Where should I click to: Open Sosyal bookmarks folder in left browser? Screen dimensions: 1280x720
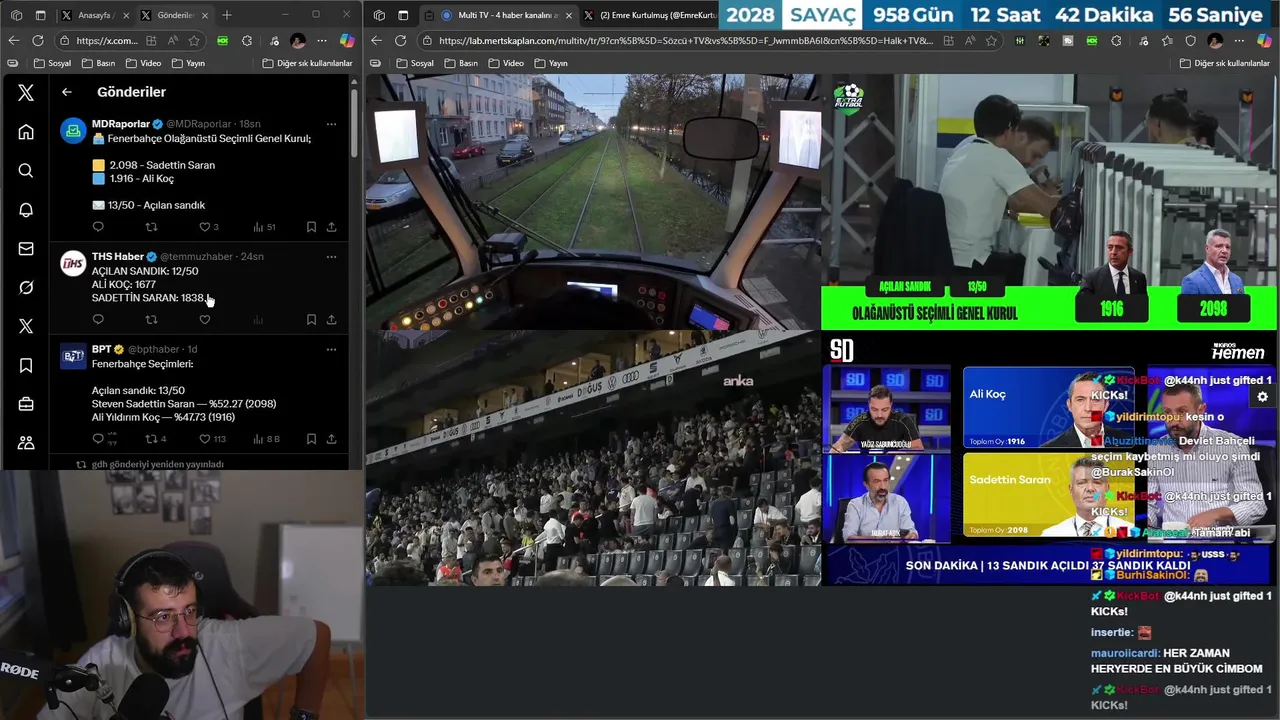click(52, 63)
